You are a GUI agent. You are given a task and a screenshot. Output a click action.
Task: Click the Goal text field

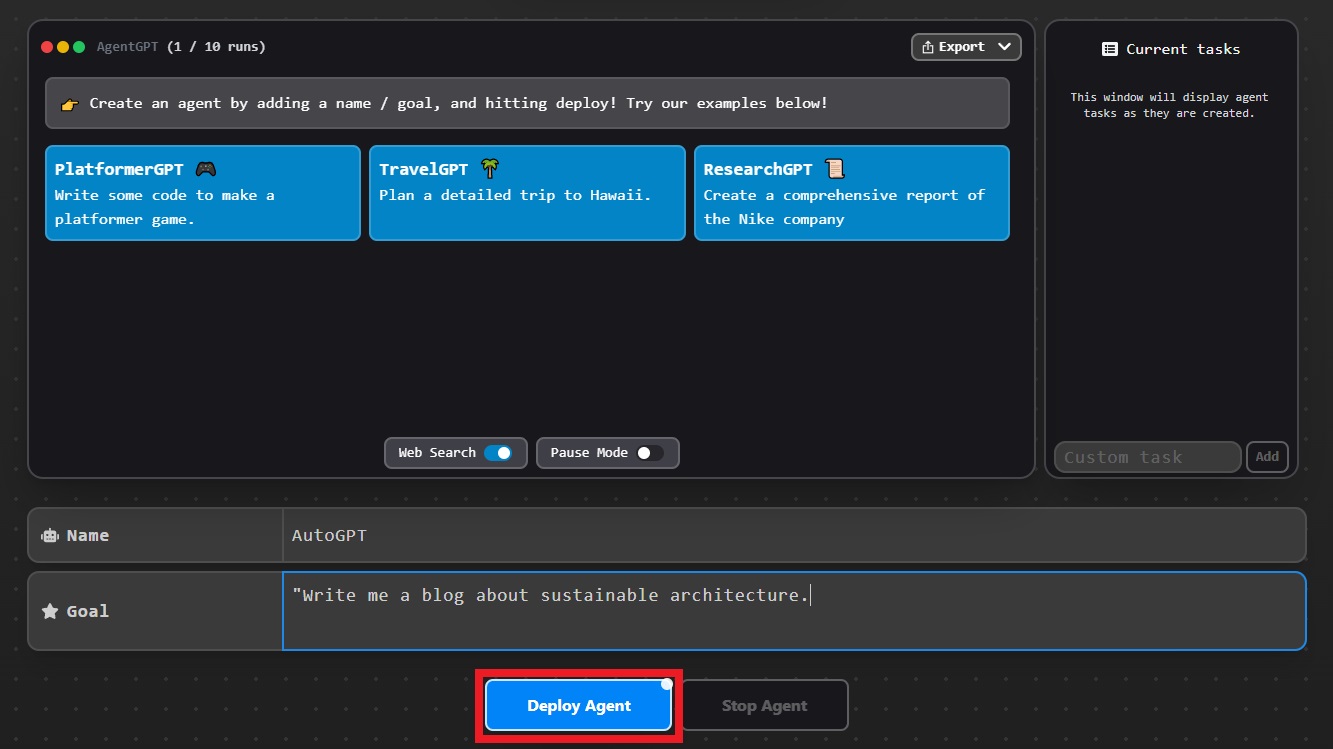pyautogui.click(x=794, y=611)
